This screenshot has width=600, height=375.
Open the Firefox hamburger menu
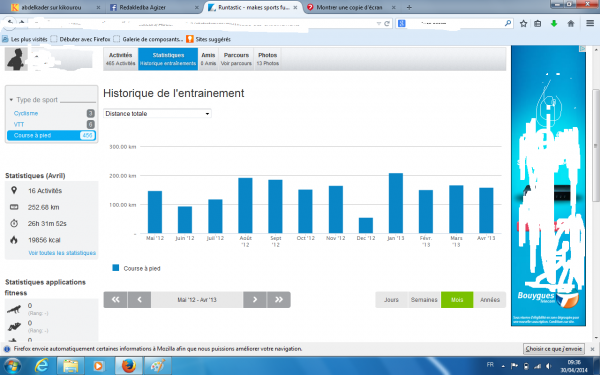coord(590,23)
